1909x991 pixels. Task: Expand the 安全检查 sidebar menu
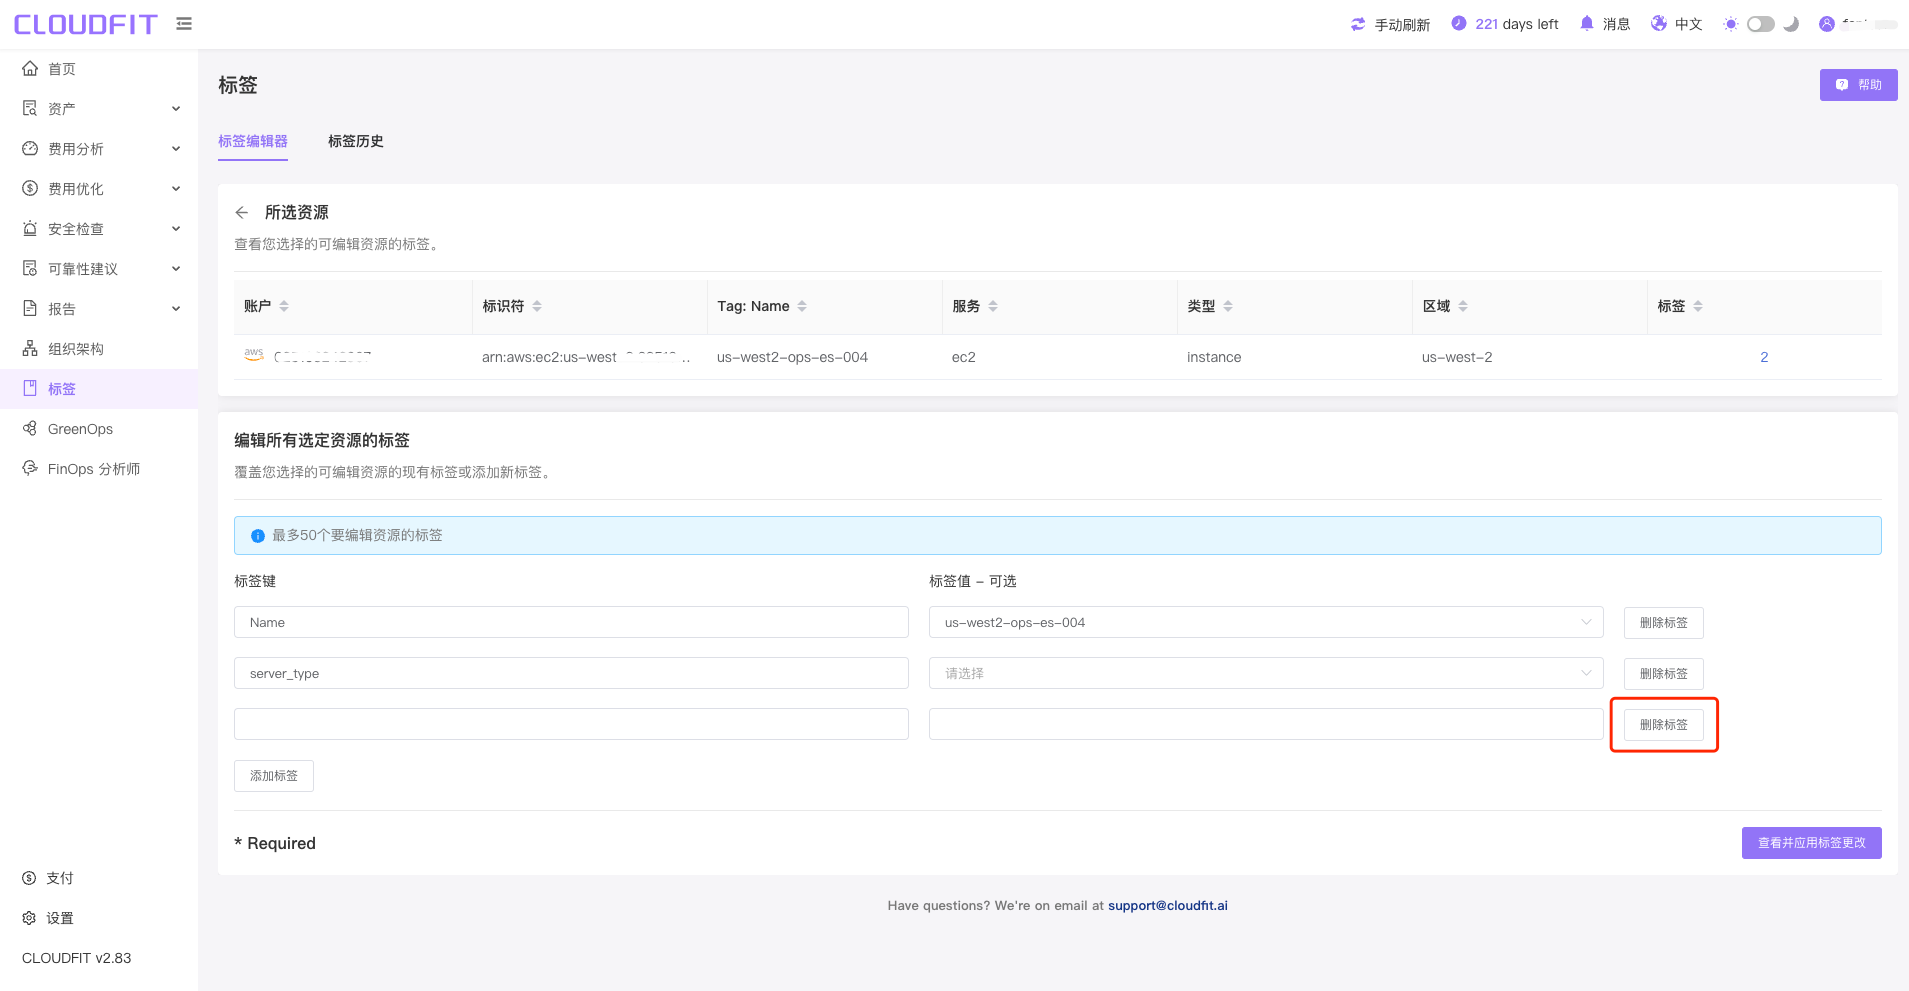(x=99, y=229)
